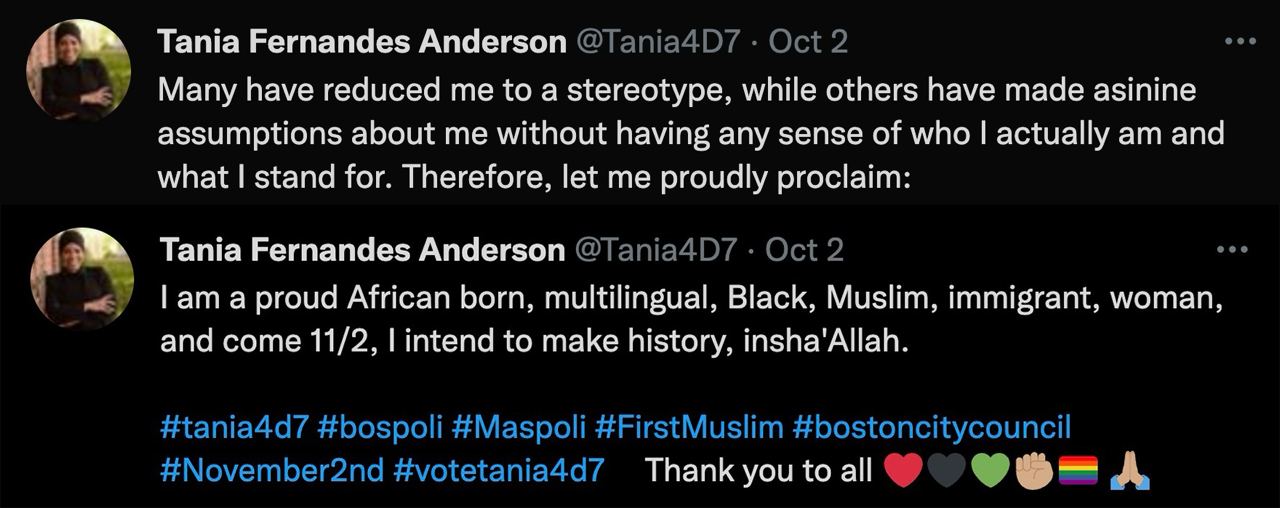Click the @Tania4D7 handle in second tweet

pyautogui.click(x=655, y=250)
